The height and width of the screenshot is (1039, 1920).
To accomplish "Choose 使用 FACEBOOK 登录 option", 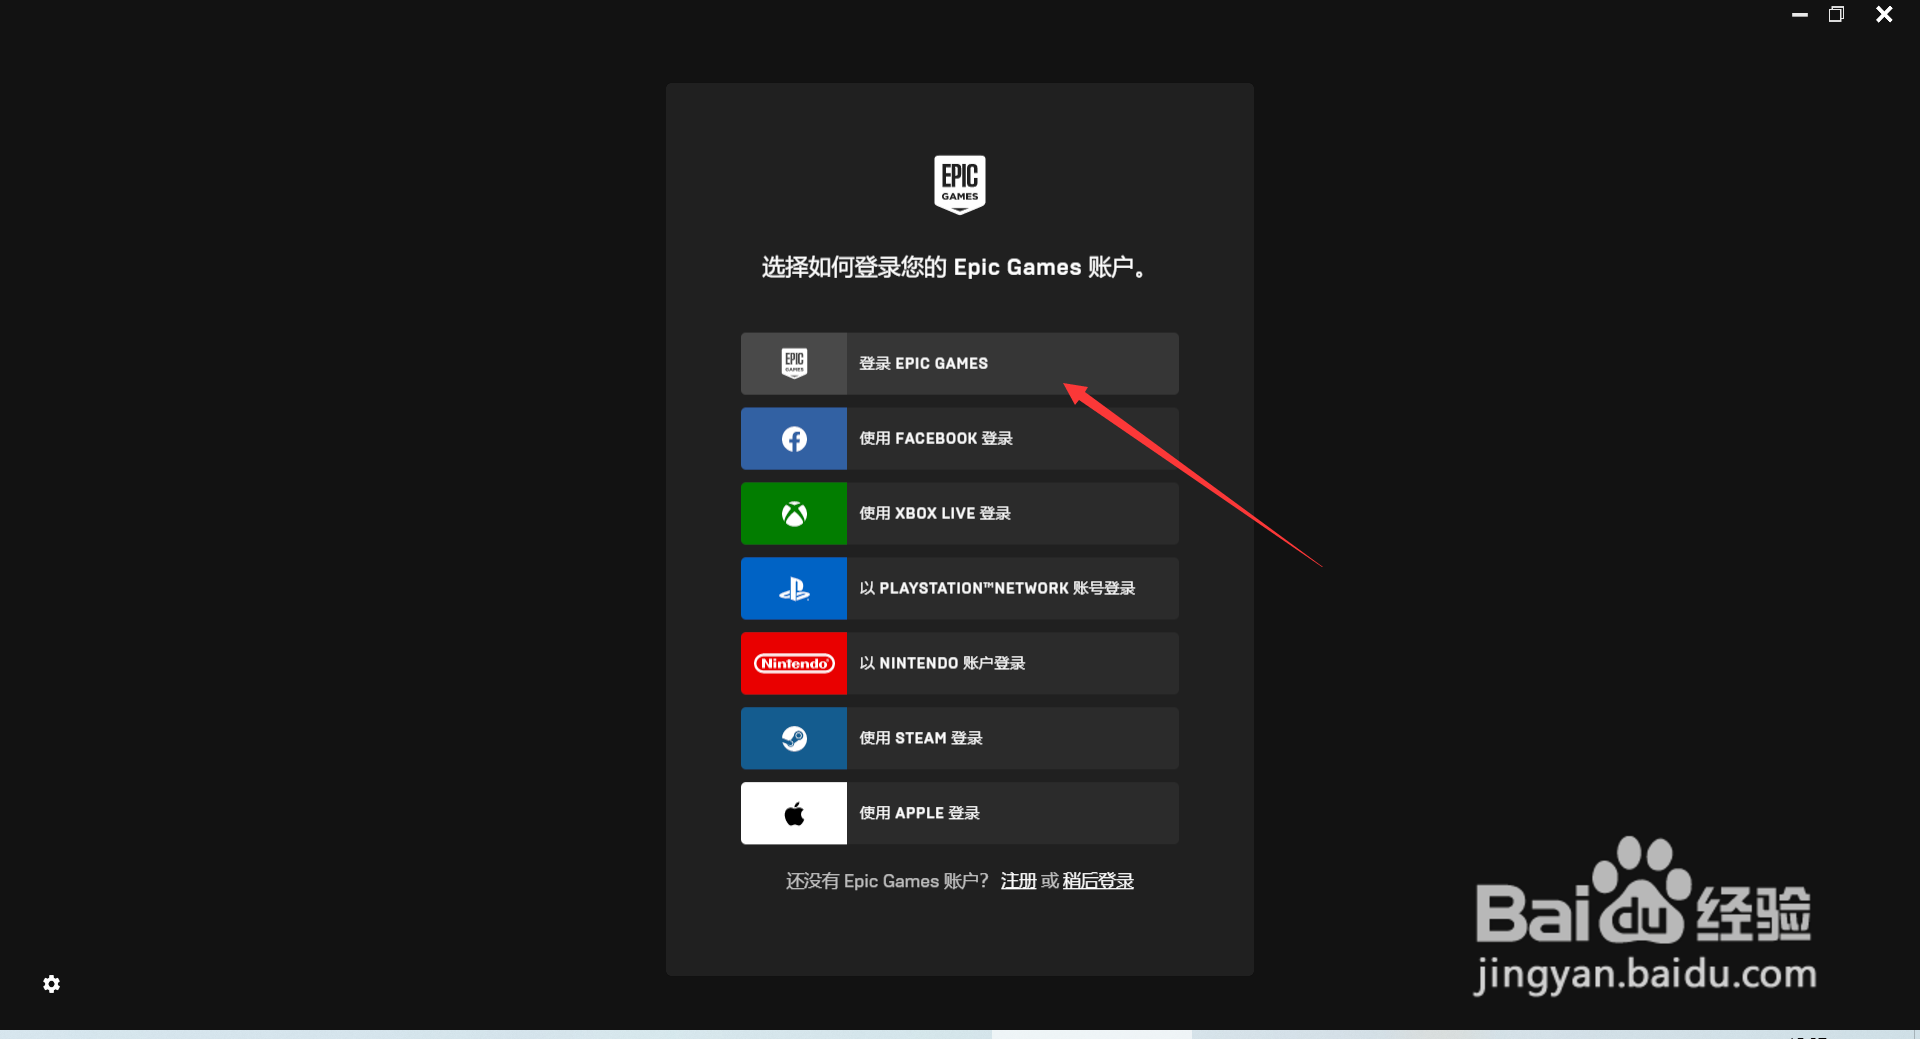I will [960, 439].
